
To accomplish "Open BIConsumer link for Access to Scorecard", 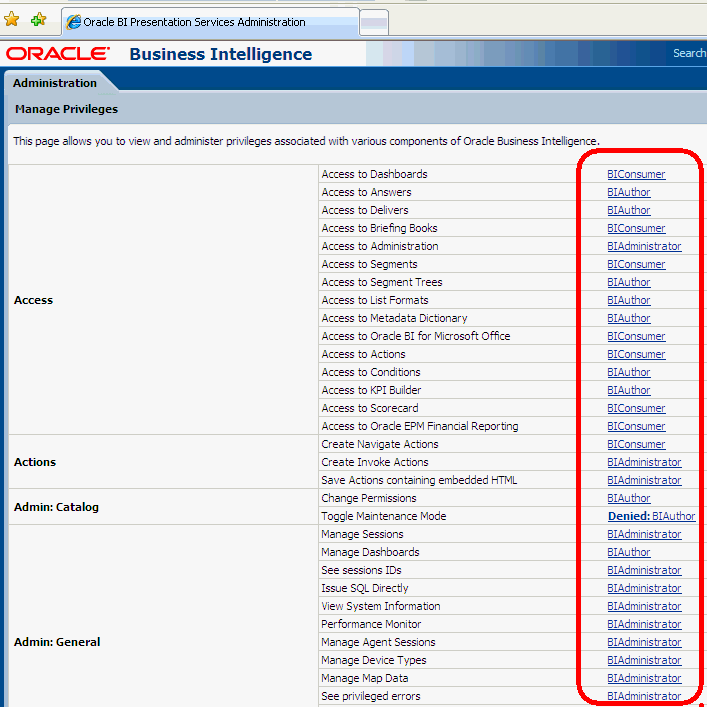I will 636,409.
